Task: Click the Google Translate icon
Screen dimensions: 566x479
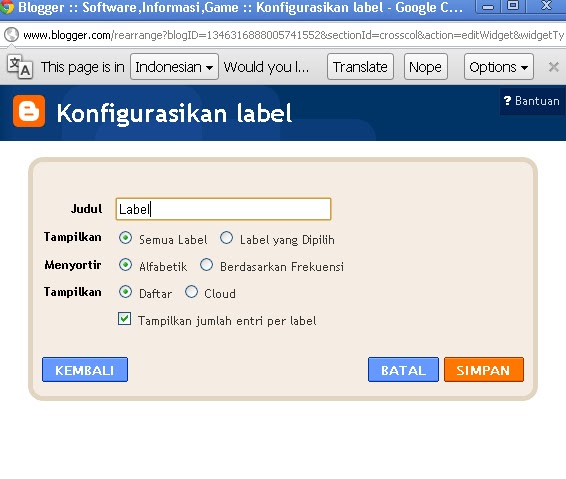Action: [20, 66]
